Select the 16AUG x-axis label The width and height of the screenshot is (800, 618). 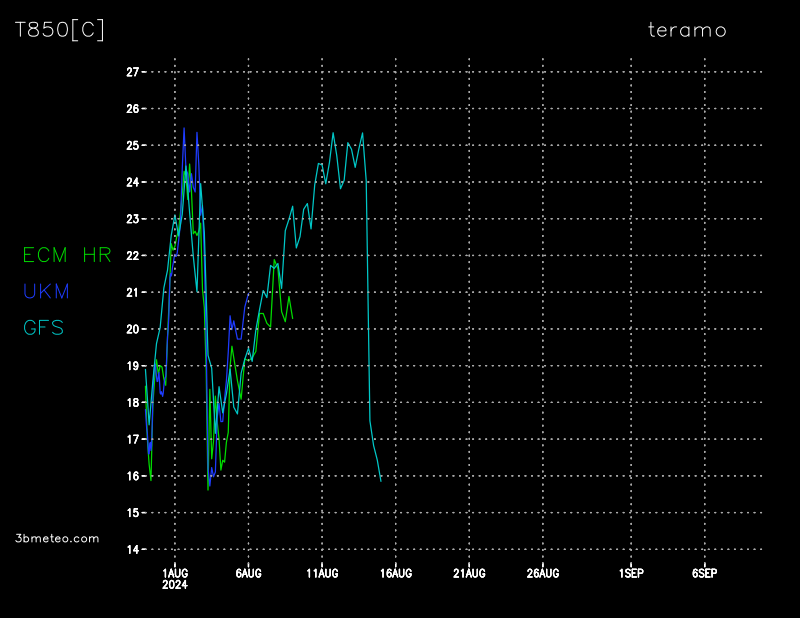tap(395, 573)
